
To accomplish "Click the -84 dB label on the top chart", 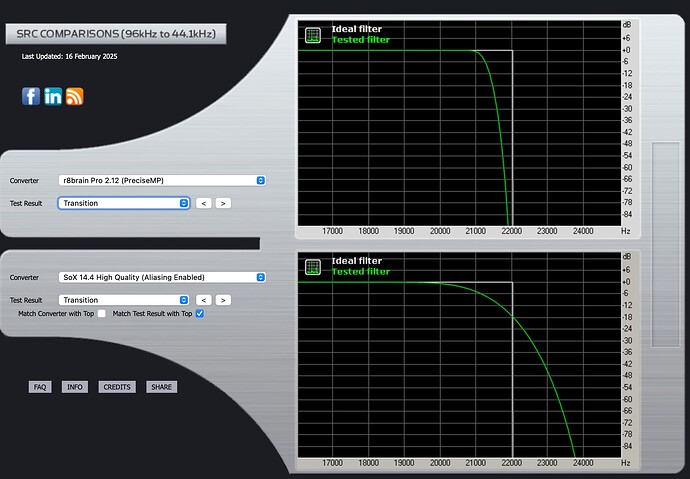I will coord(627,214).
